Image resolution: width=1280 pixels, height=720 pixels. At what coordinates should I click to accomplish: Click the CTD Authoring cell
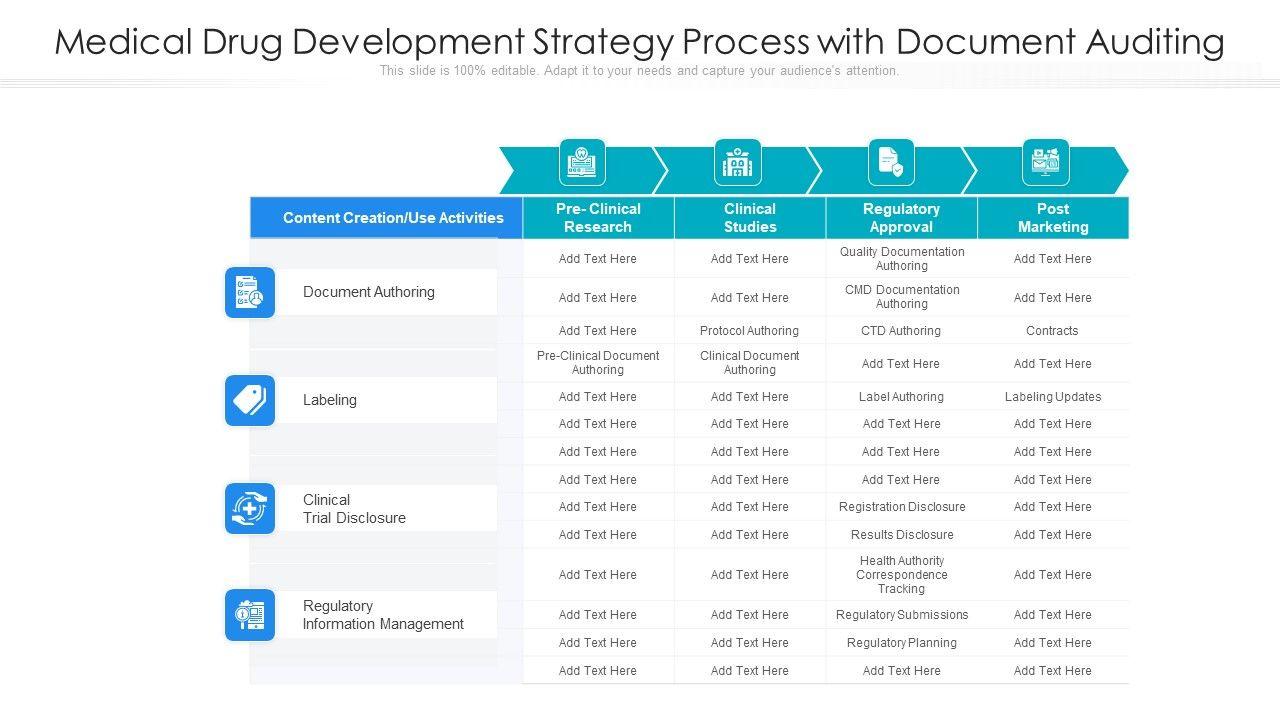(901, 331)
